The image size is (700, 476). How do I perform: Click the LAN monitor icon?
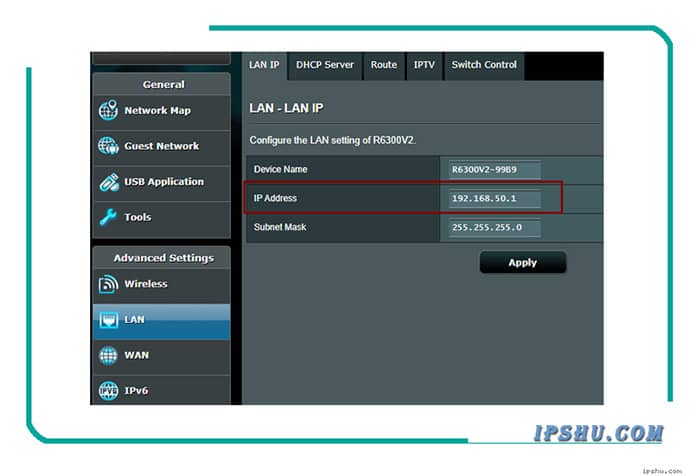108,320
